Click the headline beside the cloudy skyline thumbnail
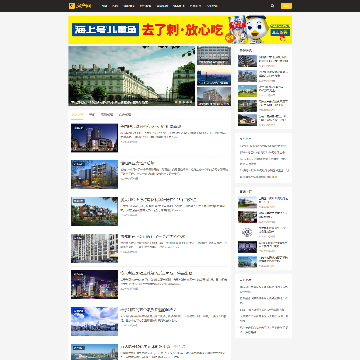 [148, 310]
